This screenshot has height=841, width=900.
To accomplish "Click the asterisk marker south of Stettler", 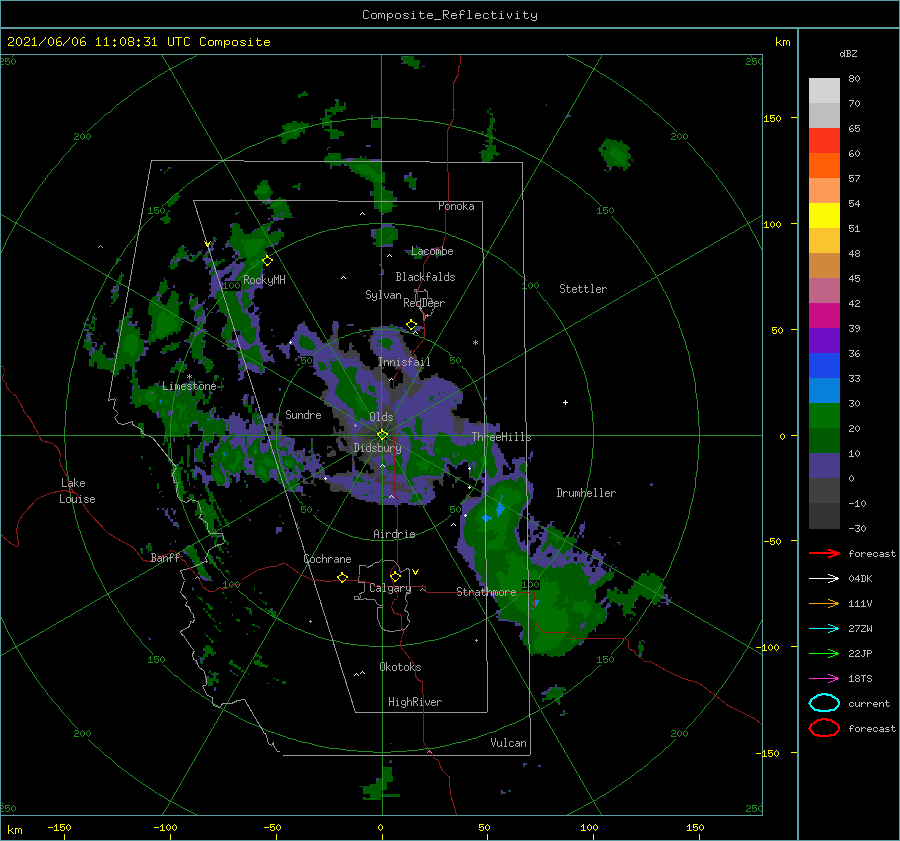I will click(x=475, y=343).
